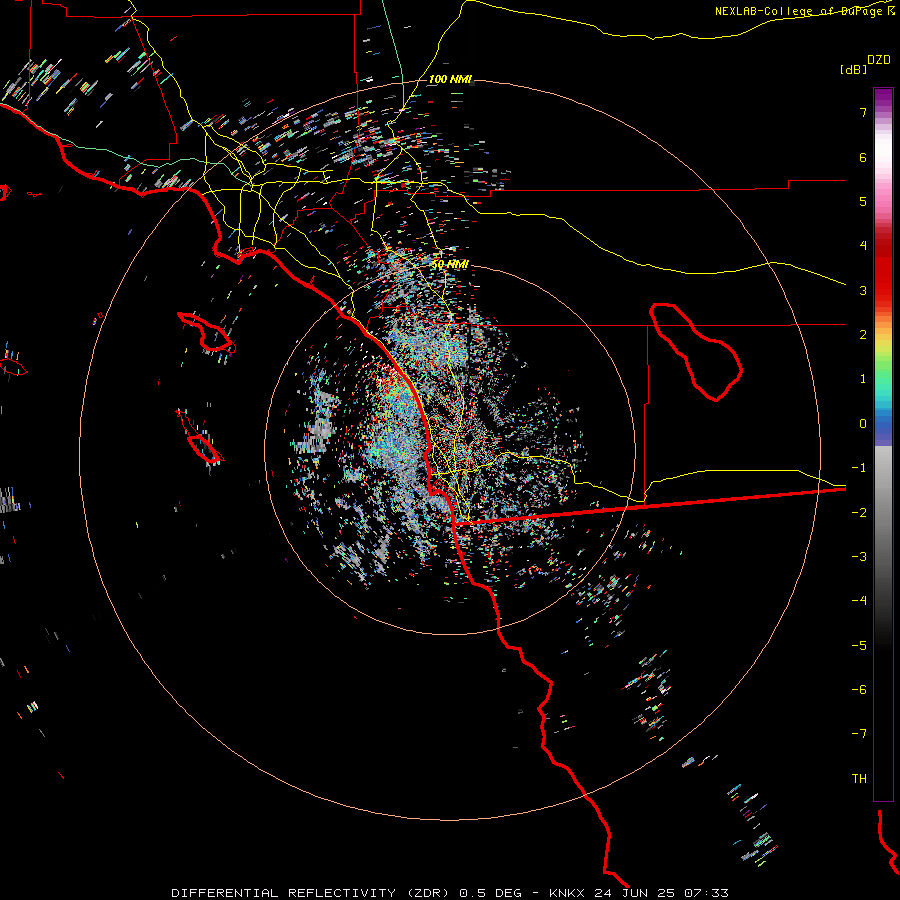Click the purple top of the color bar
The image size is (900, 900).
(883, 98)
